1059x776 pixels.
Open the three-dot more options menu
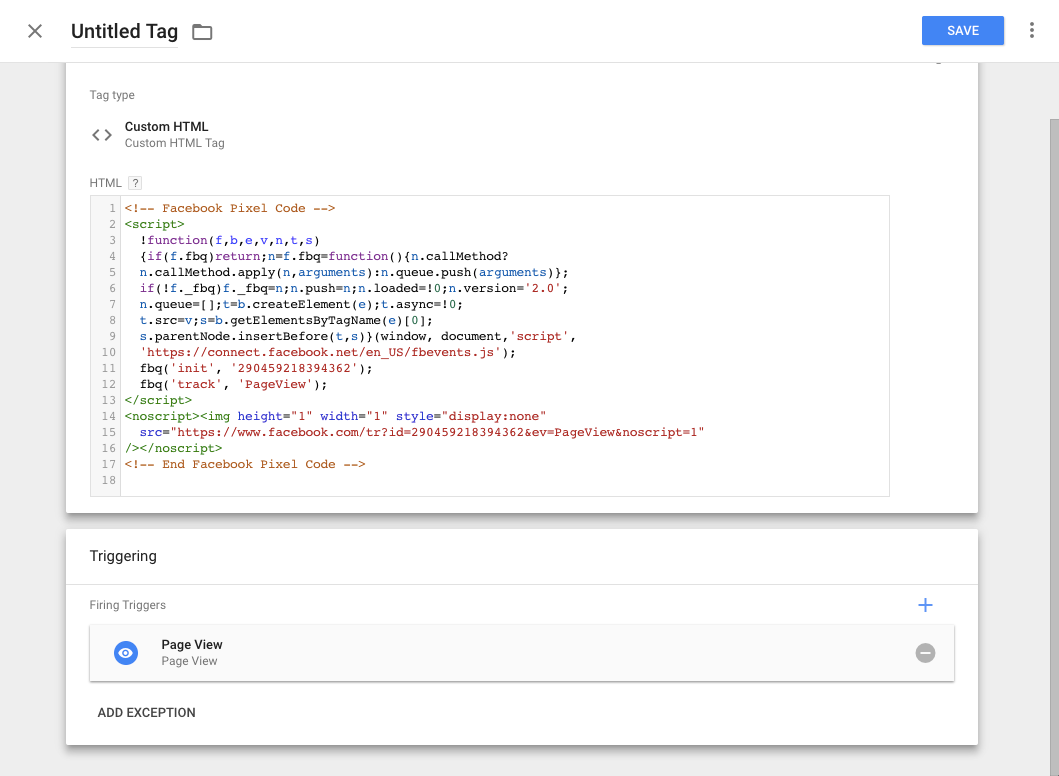(x=1032, y=31)
